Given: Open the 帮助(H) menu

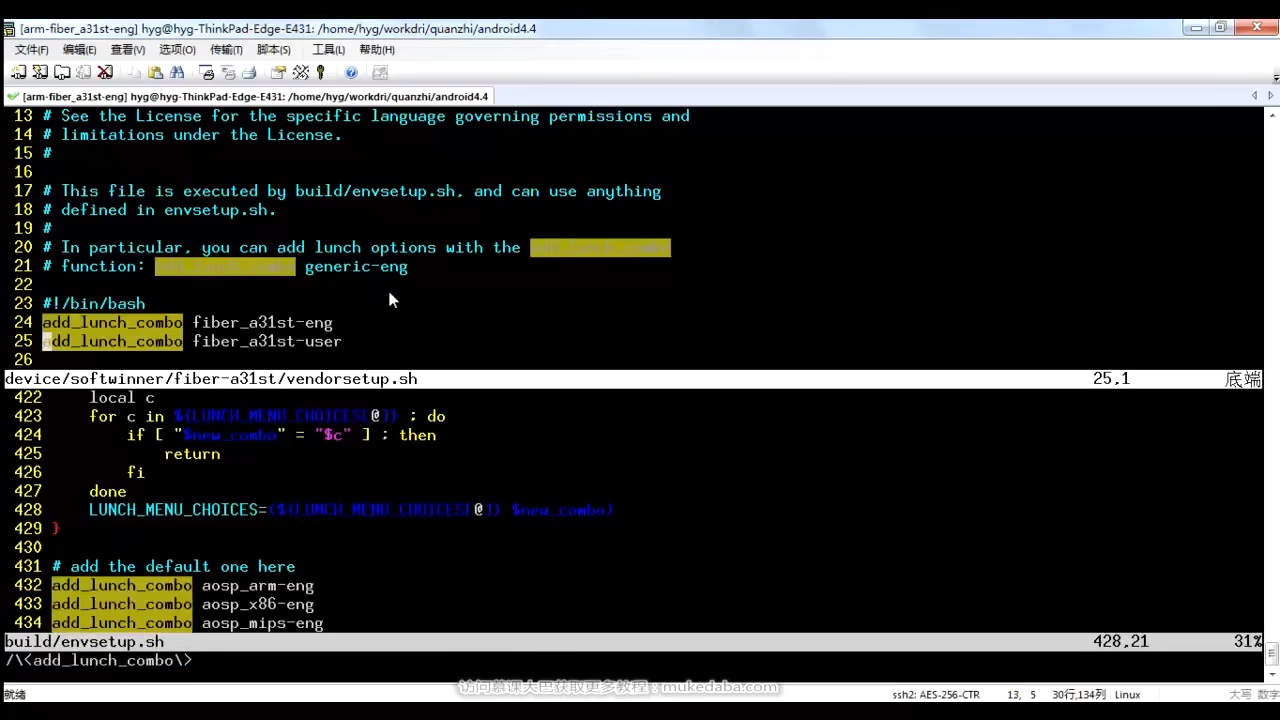Looking at the screenshot, I should tap(376, 49).
